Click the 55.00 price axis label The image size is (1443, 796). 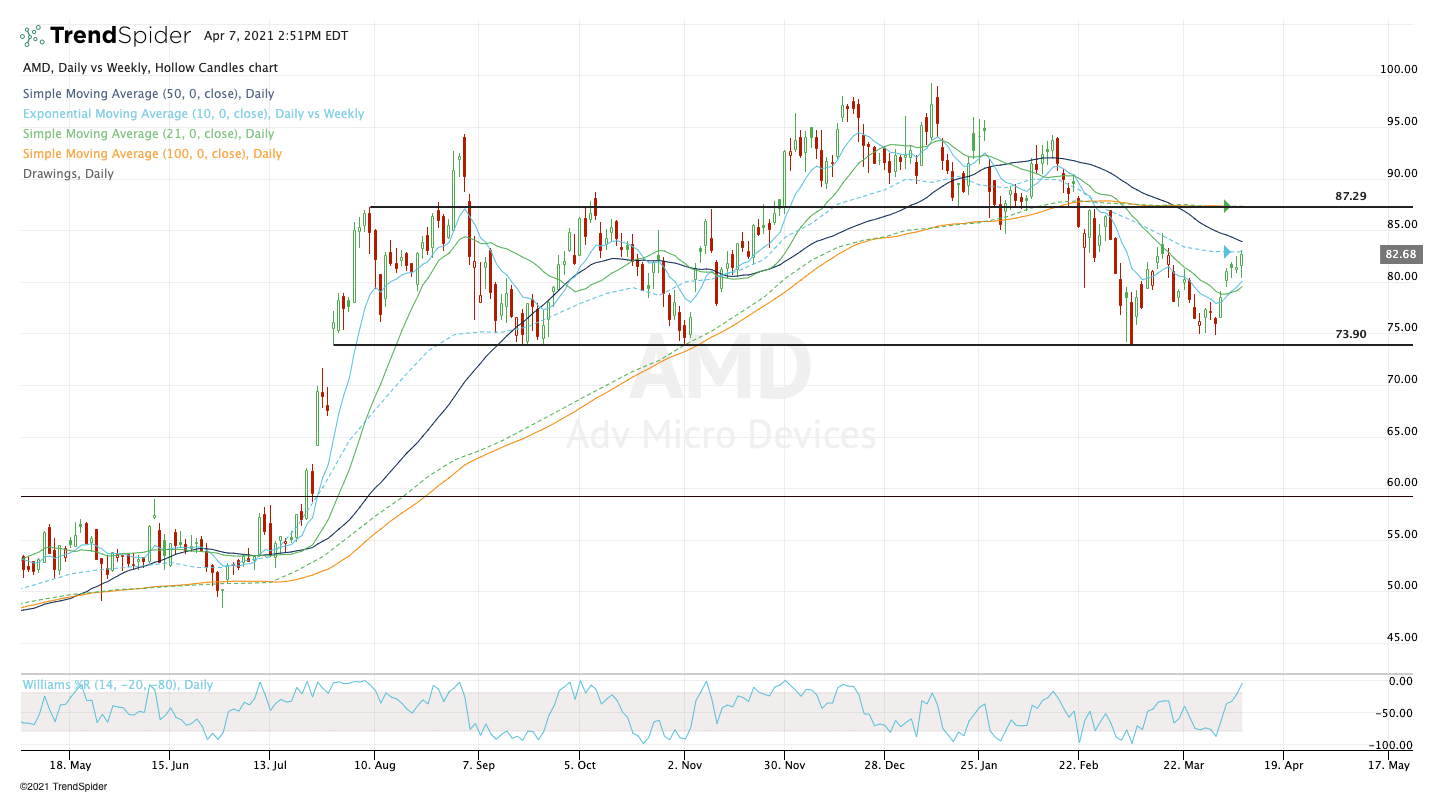pos(1401,534)
